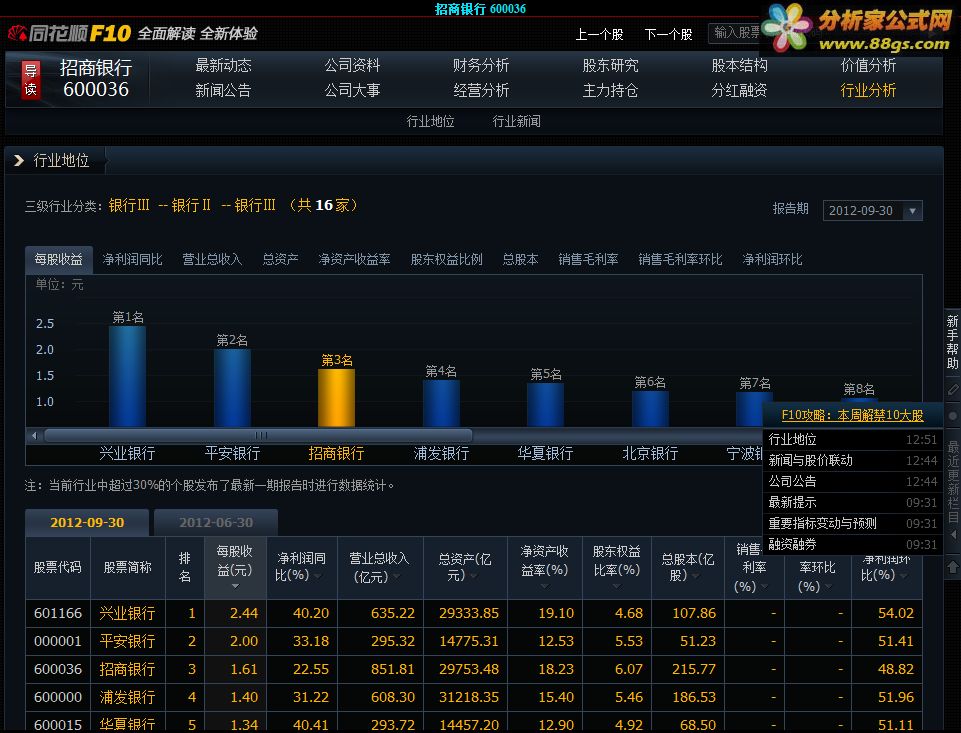The height and width of the screenshot is (733, 961).
Task: Switch to the 2012-06-30 table tab
Action: 216,522
